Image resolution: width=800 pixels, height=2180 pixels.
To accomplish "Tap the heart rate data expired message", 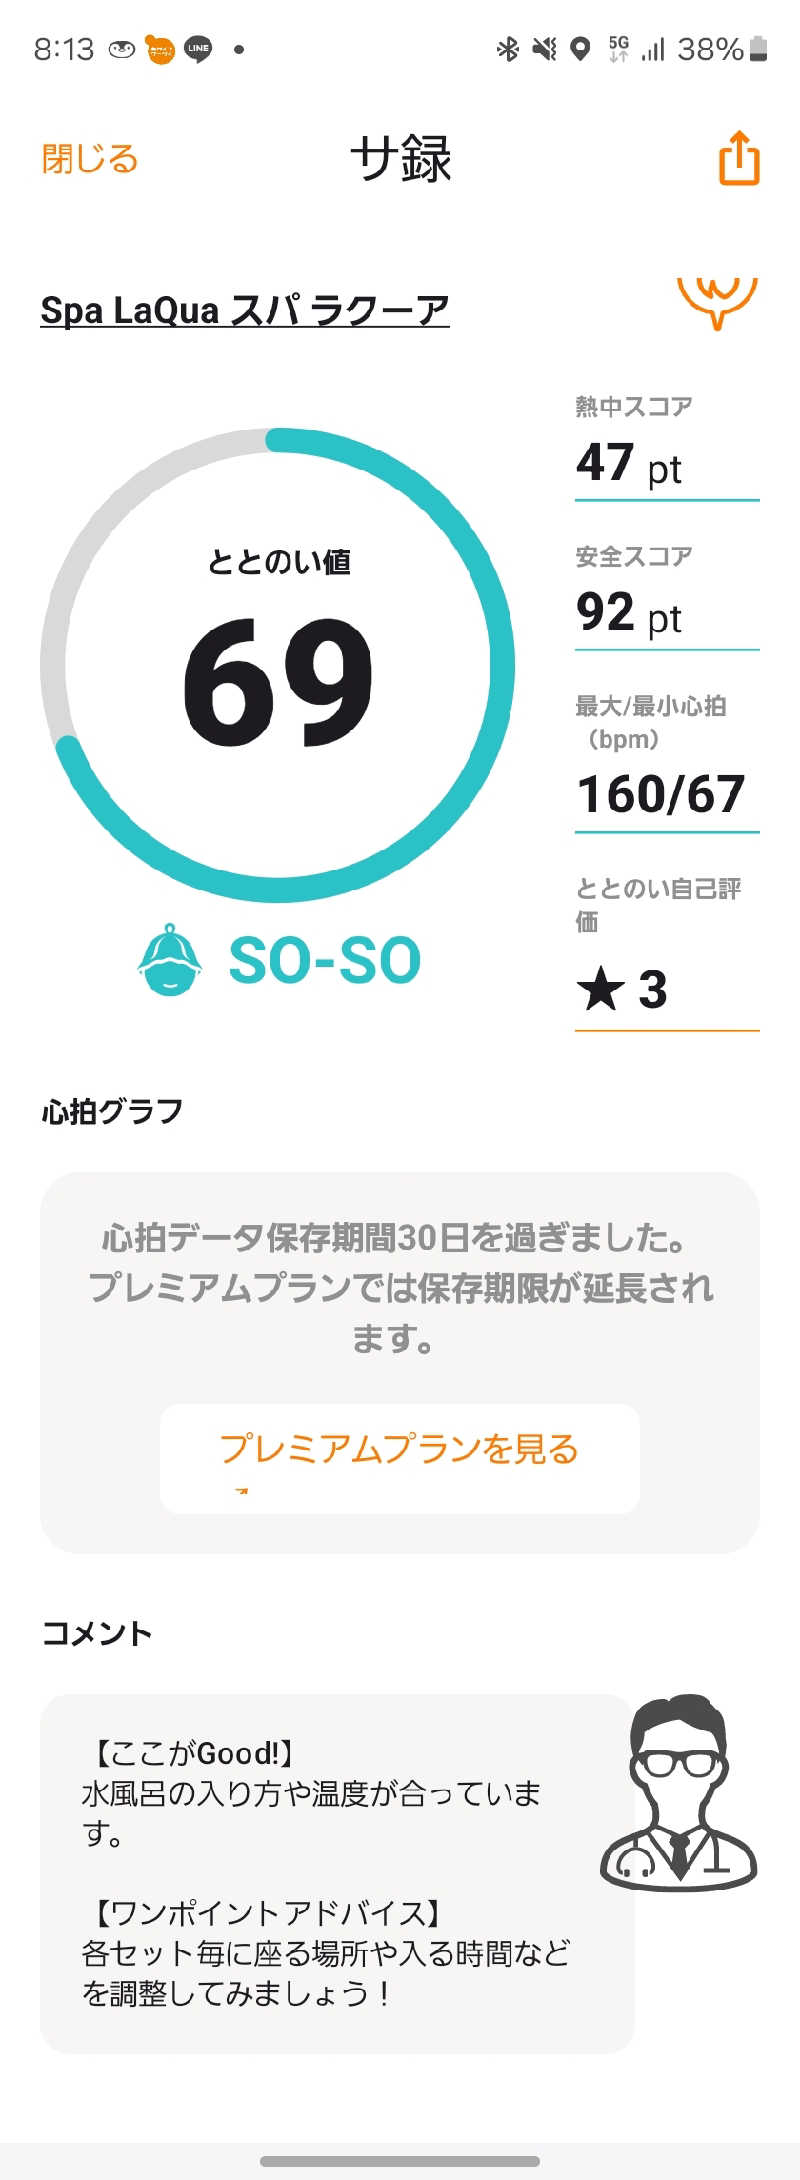I will (x=400, y=1288).
